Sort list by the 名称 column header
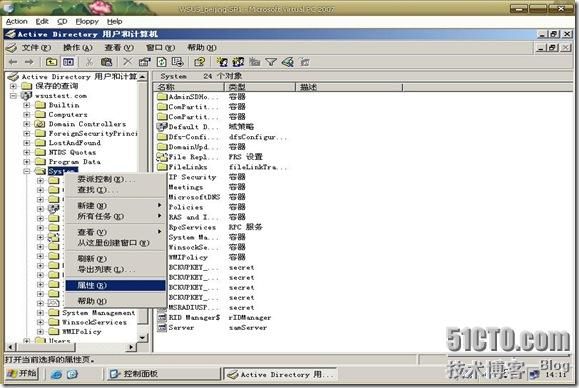 pyautogui.click(x=189, y=87)
